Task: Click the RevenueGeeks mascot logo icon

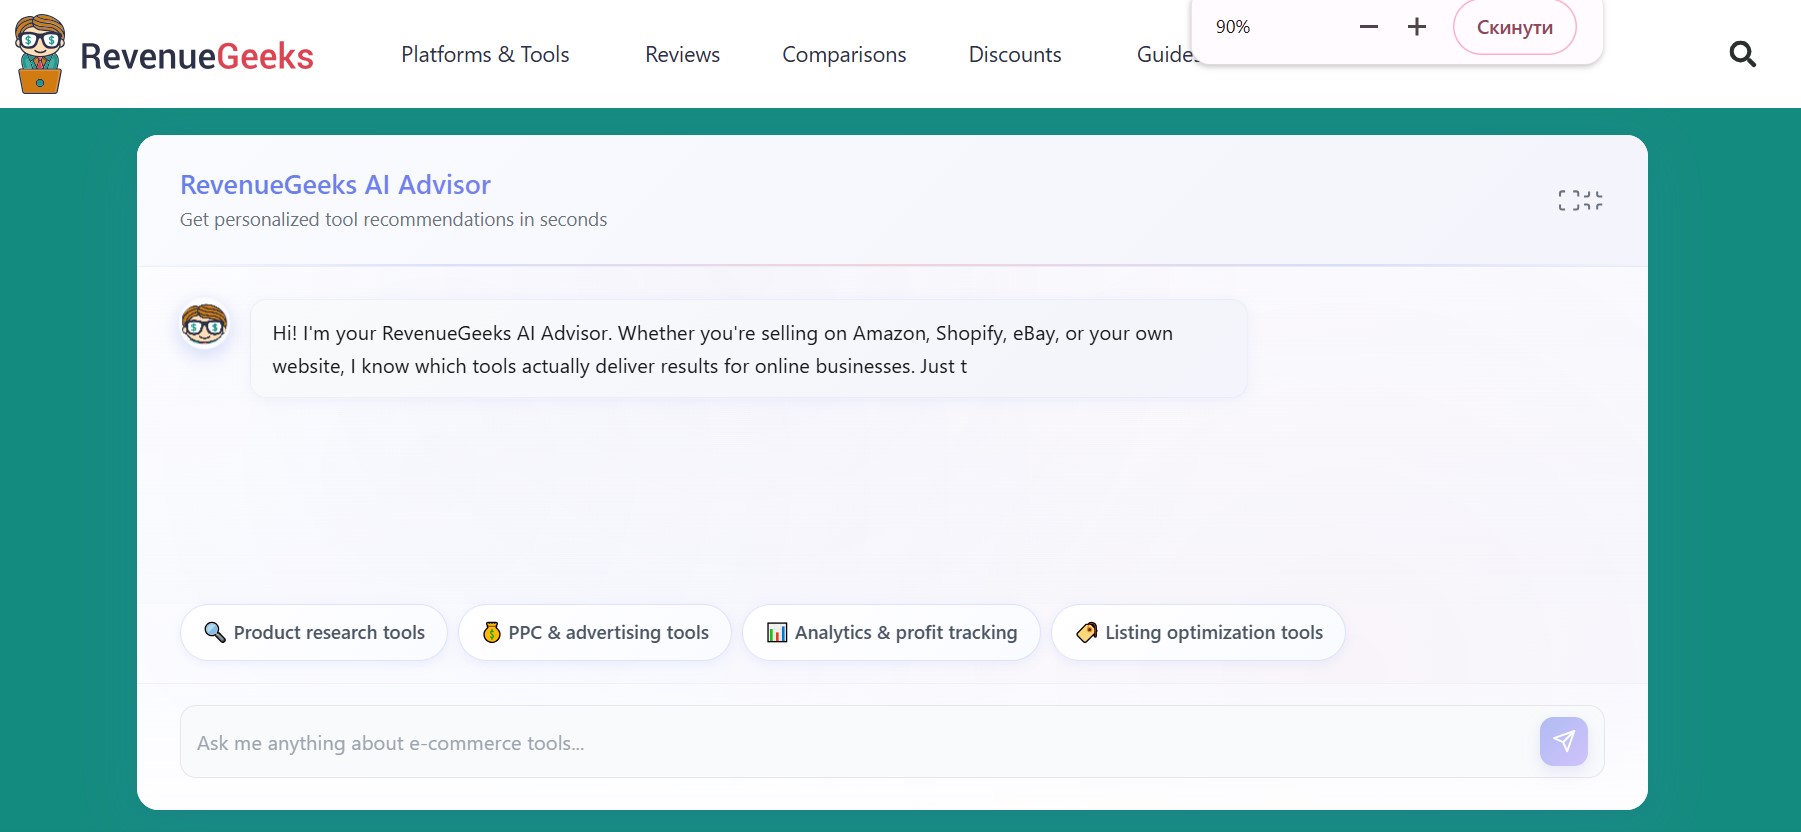Action: [x=40, y=54]
